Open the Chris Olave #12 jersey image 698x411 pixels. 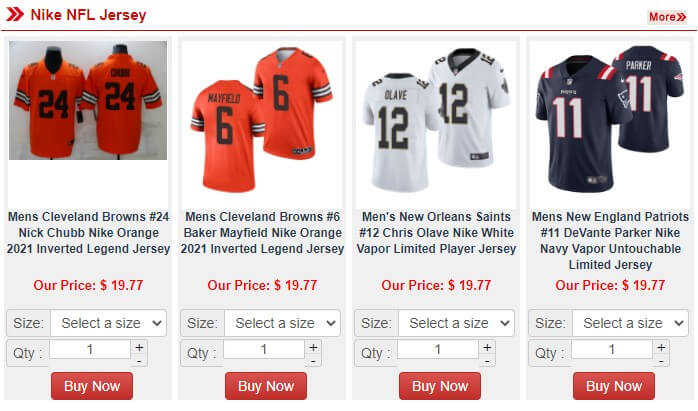(x=436, y=120)
